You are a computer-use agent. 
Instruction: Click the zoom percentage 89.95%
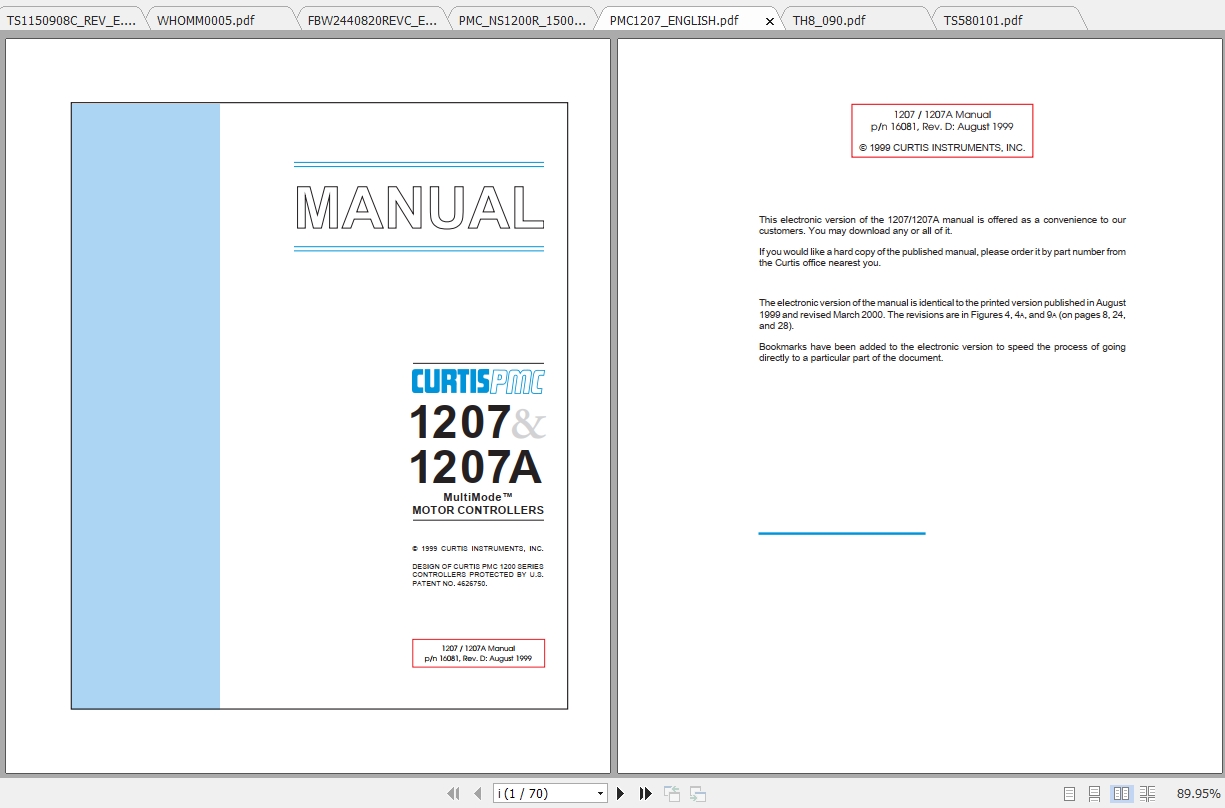tap(1196, 792)
